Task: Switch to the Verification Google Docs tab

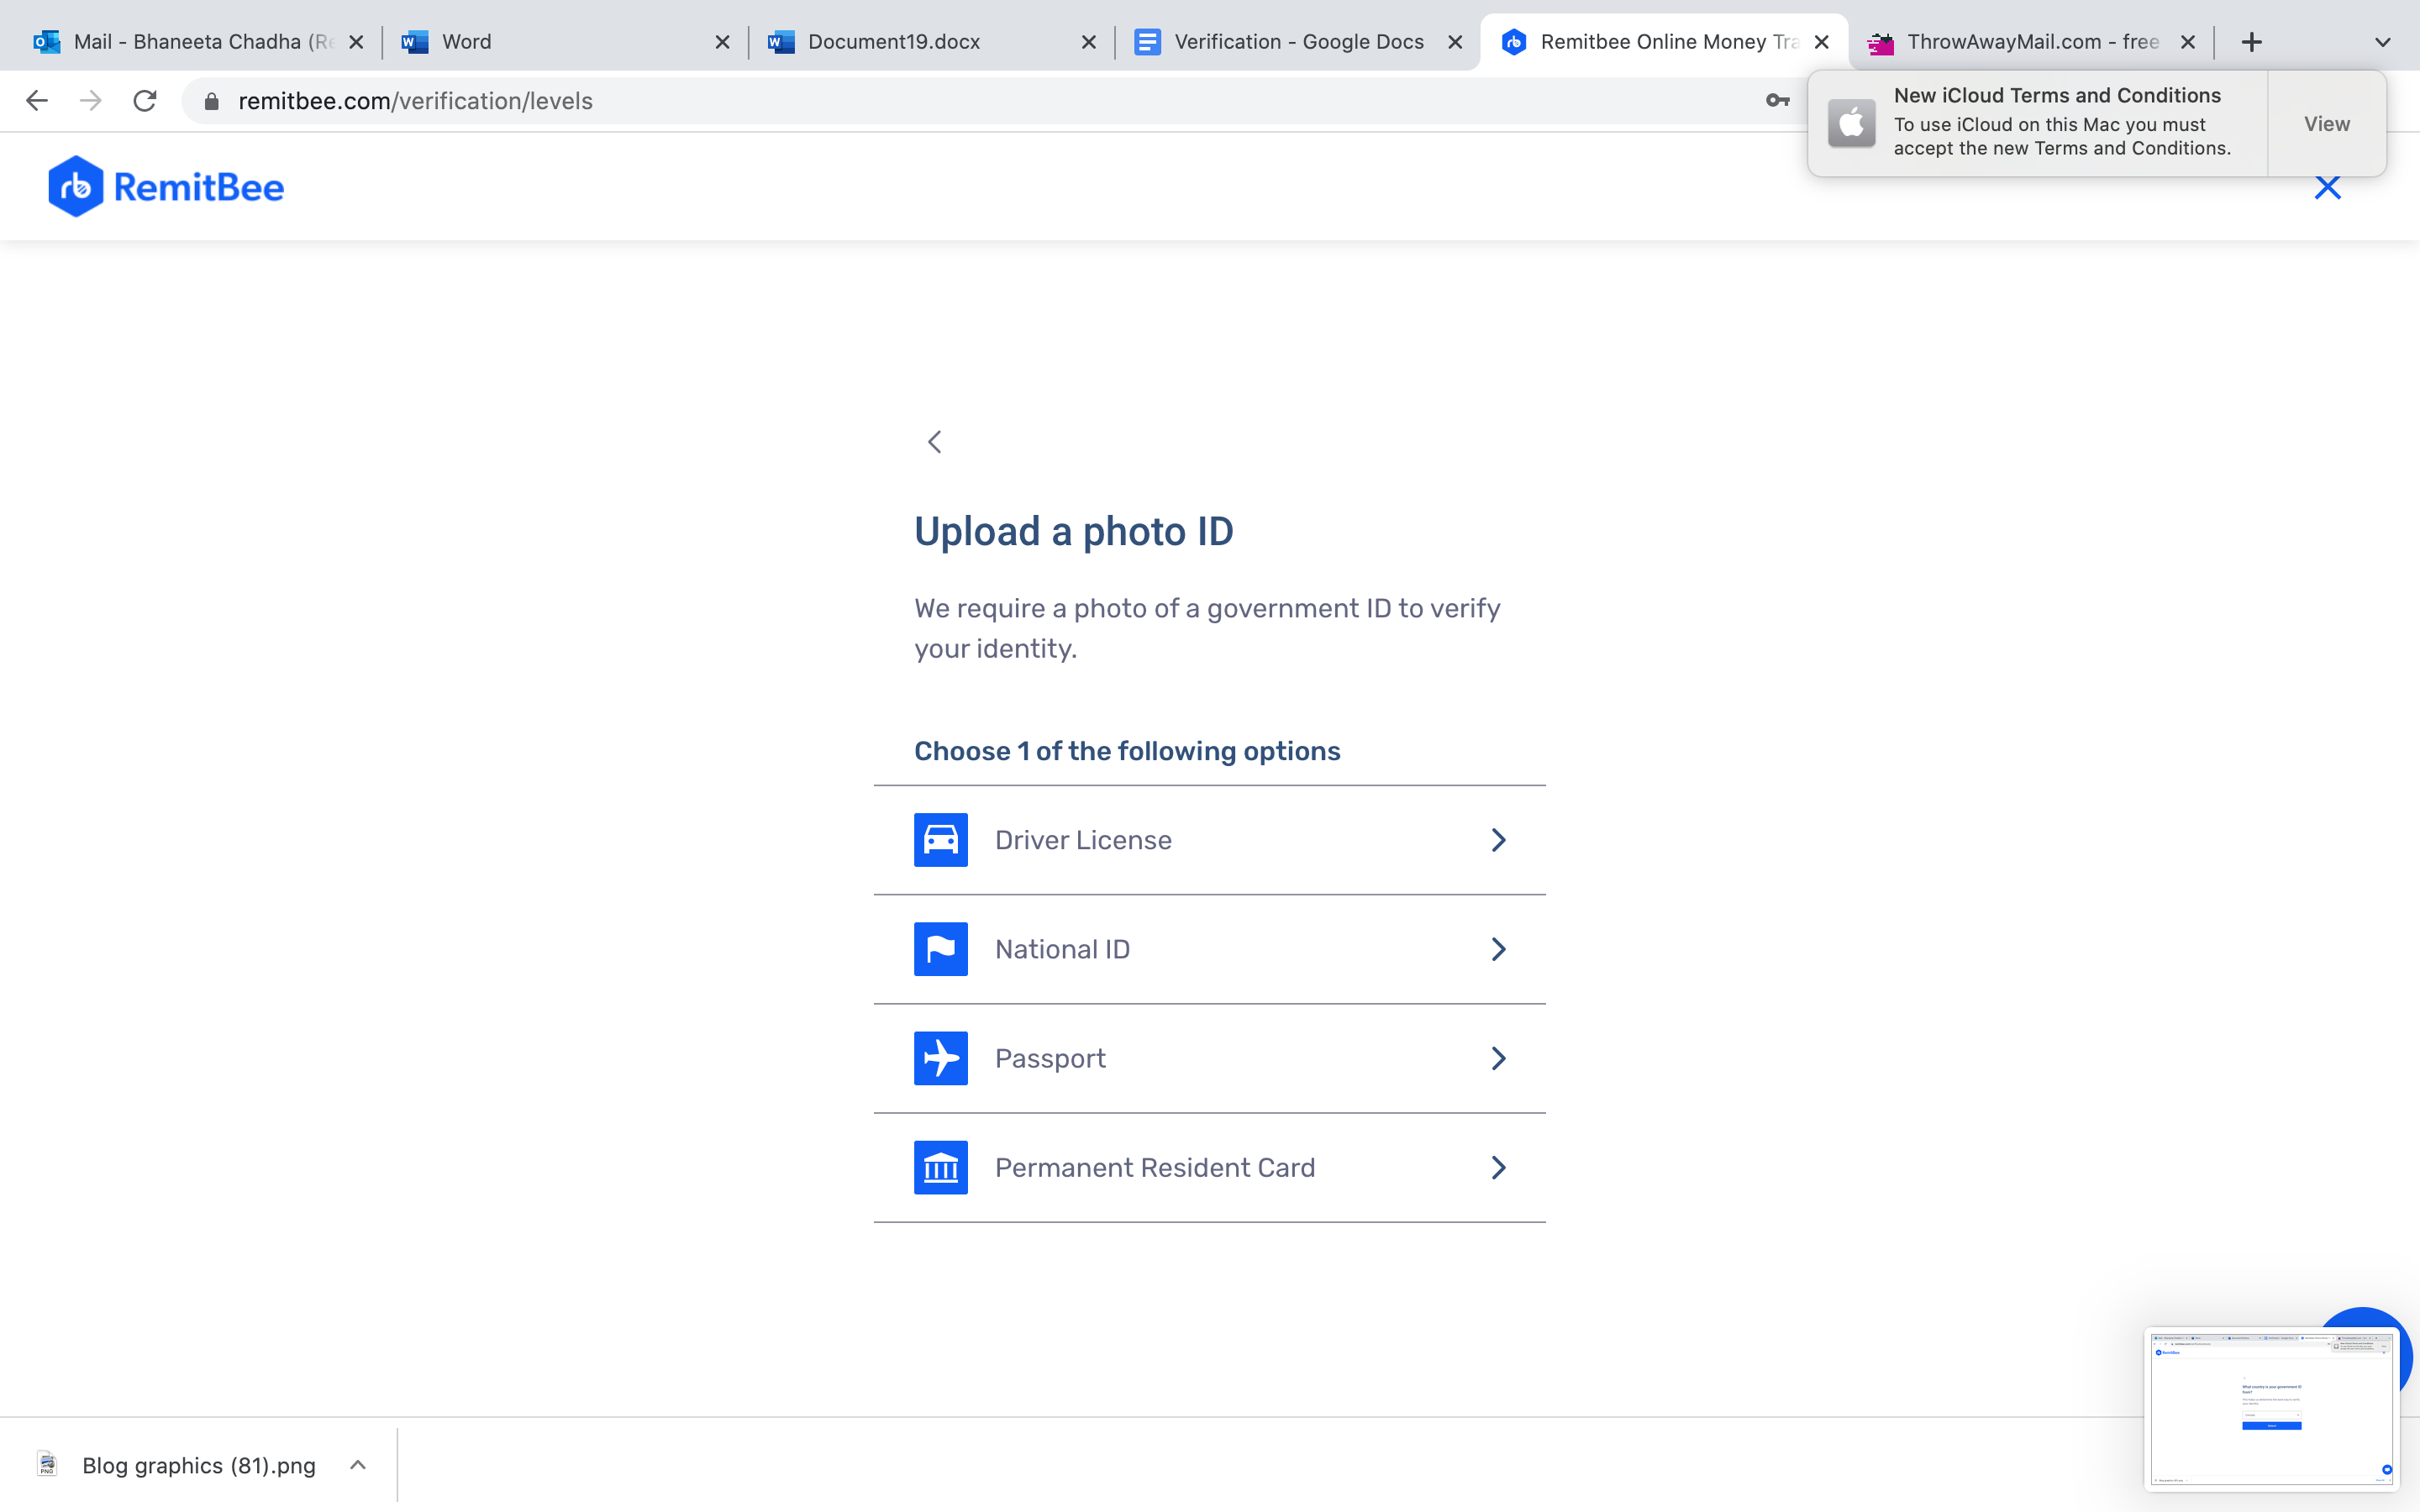Action: (x=1297, y=42)
